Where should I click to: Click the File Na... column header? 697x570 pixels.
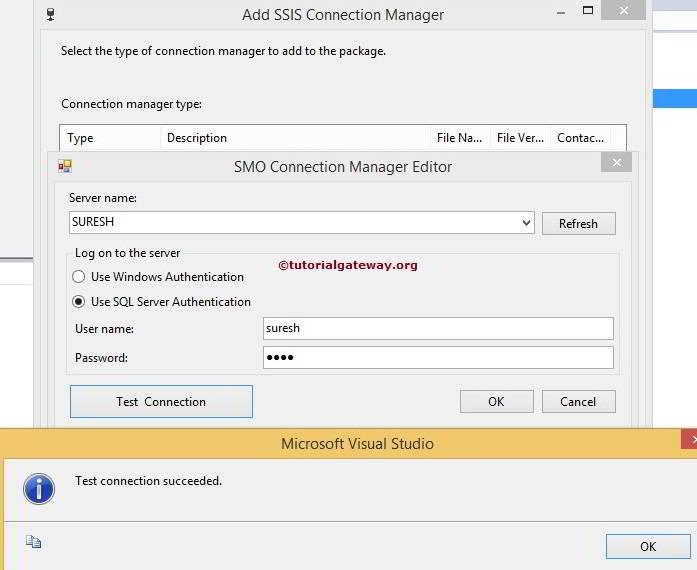[460, 138]
